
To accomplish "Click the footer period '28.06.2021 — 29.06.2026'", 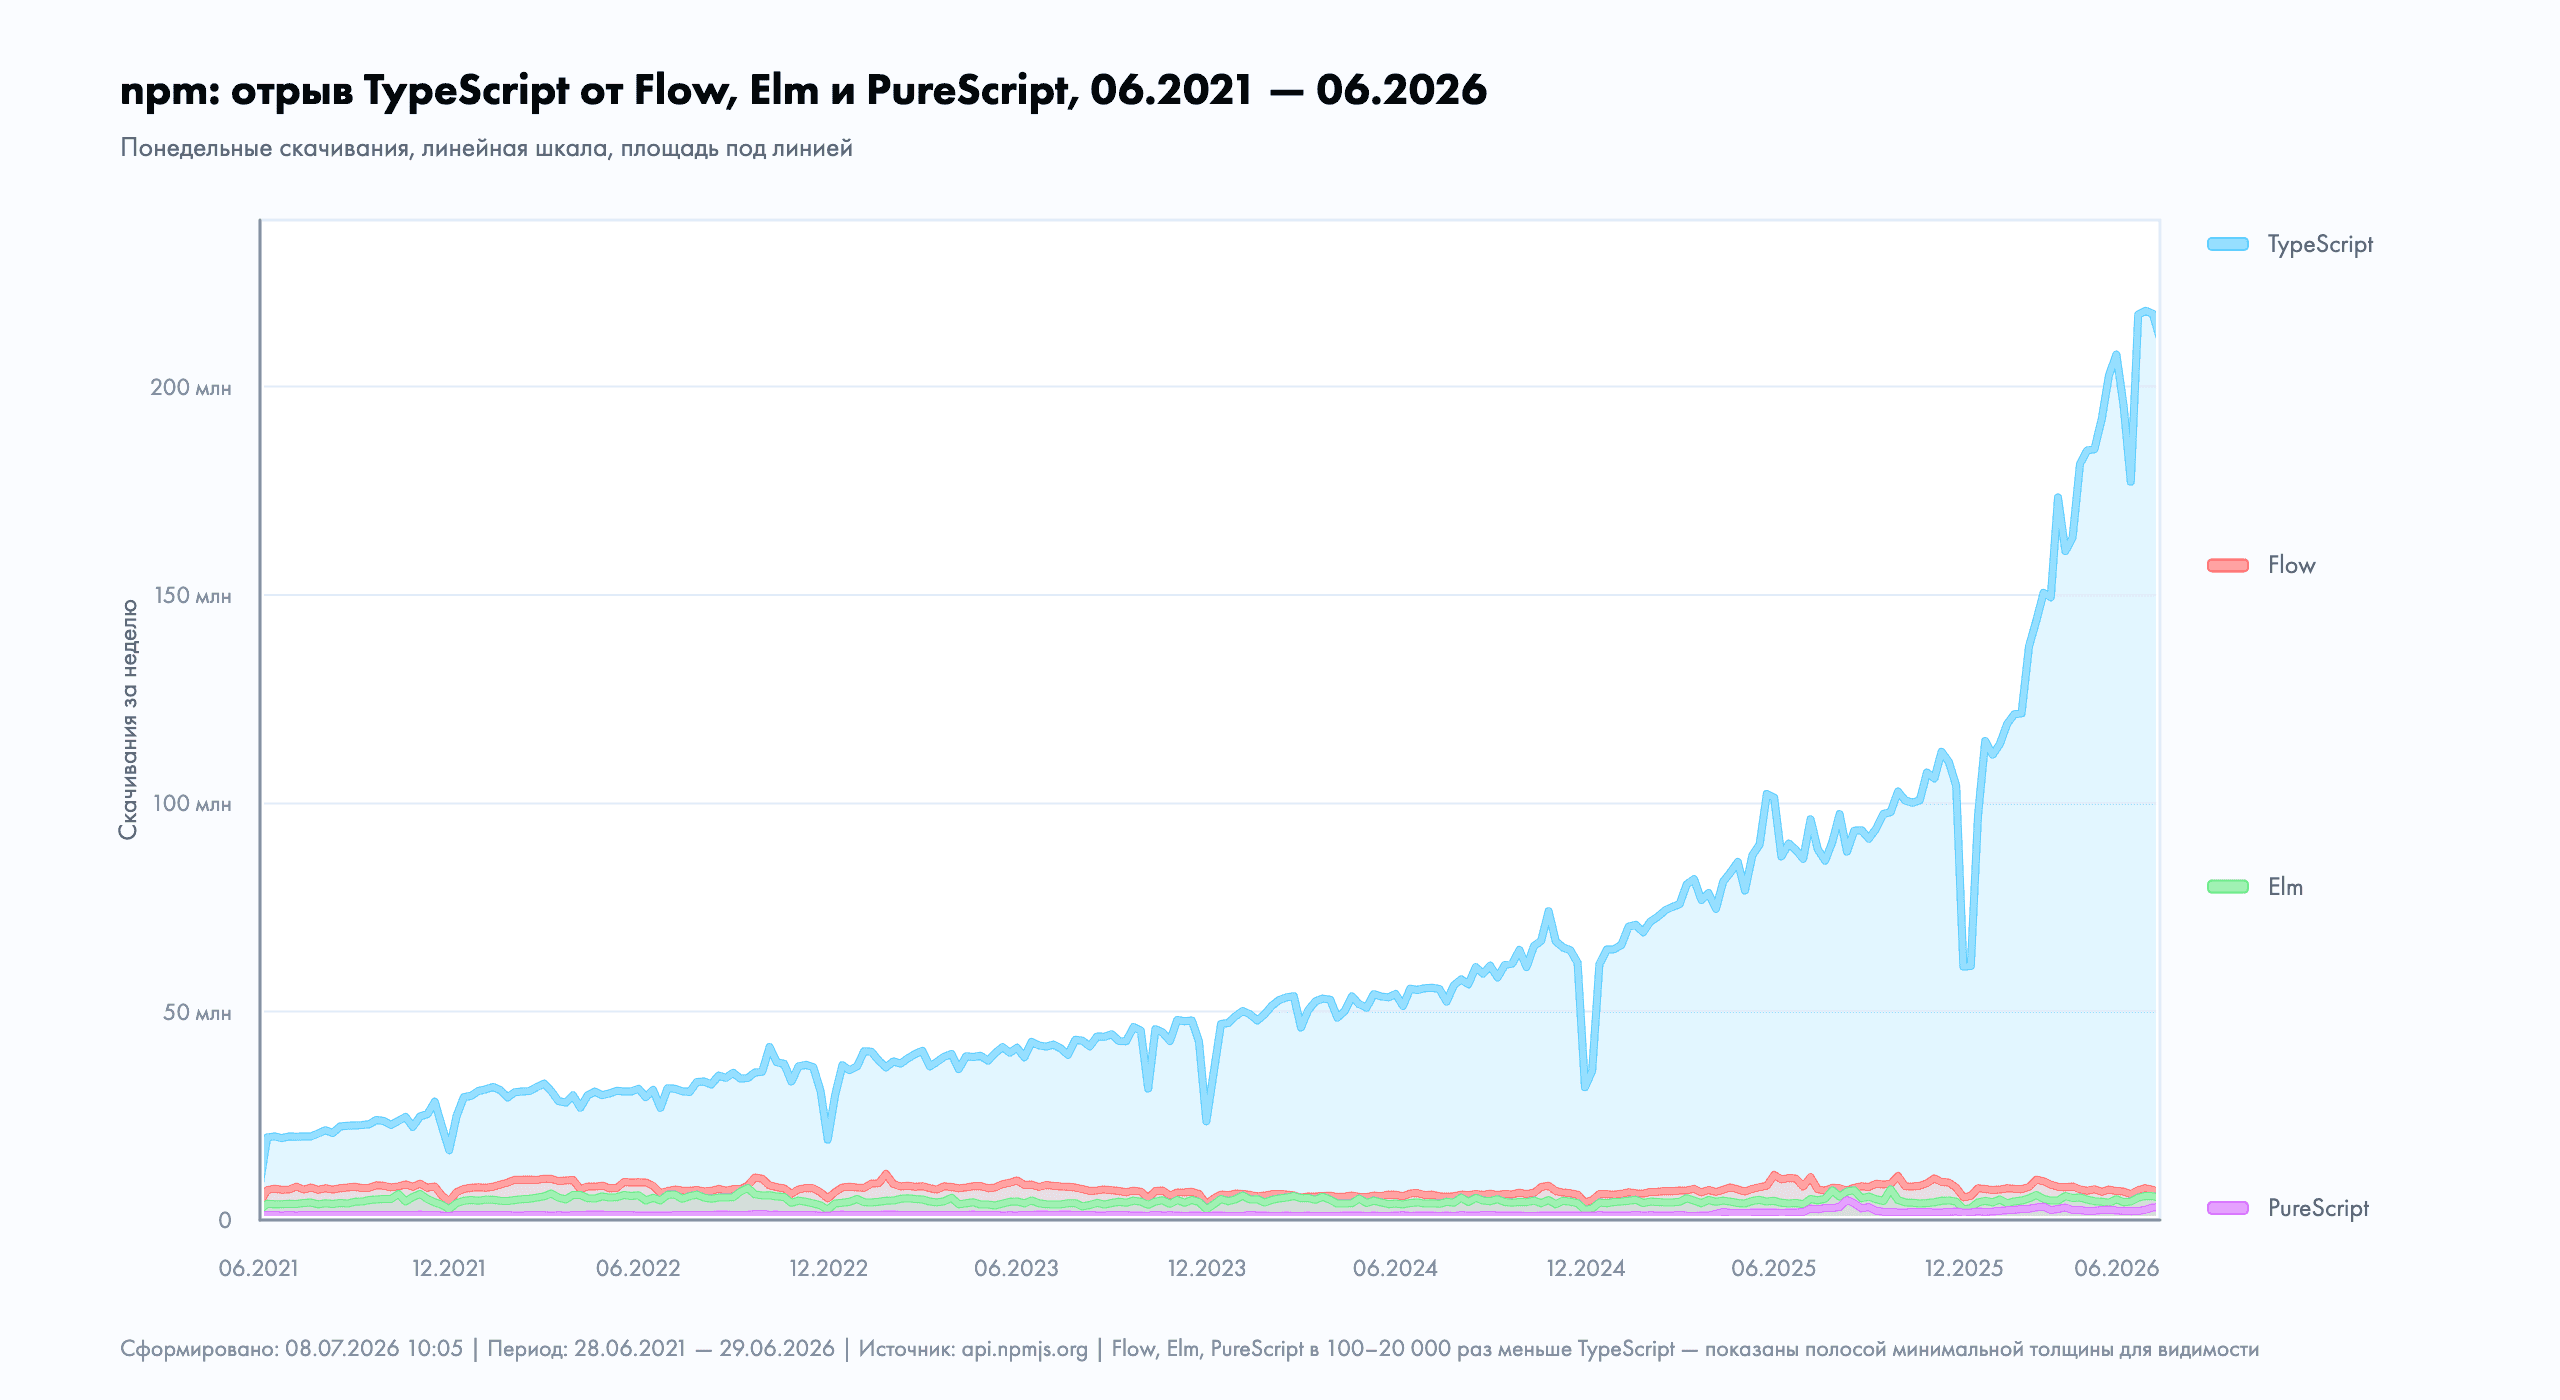I will (x=704, y=1349).
